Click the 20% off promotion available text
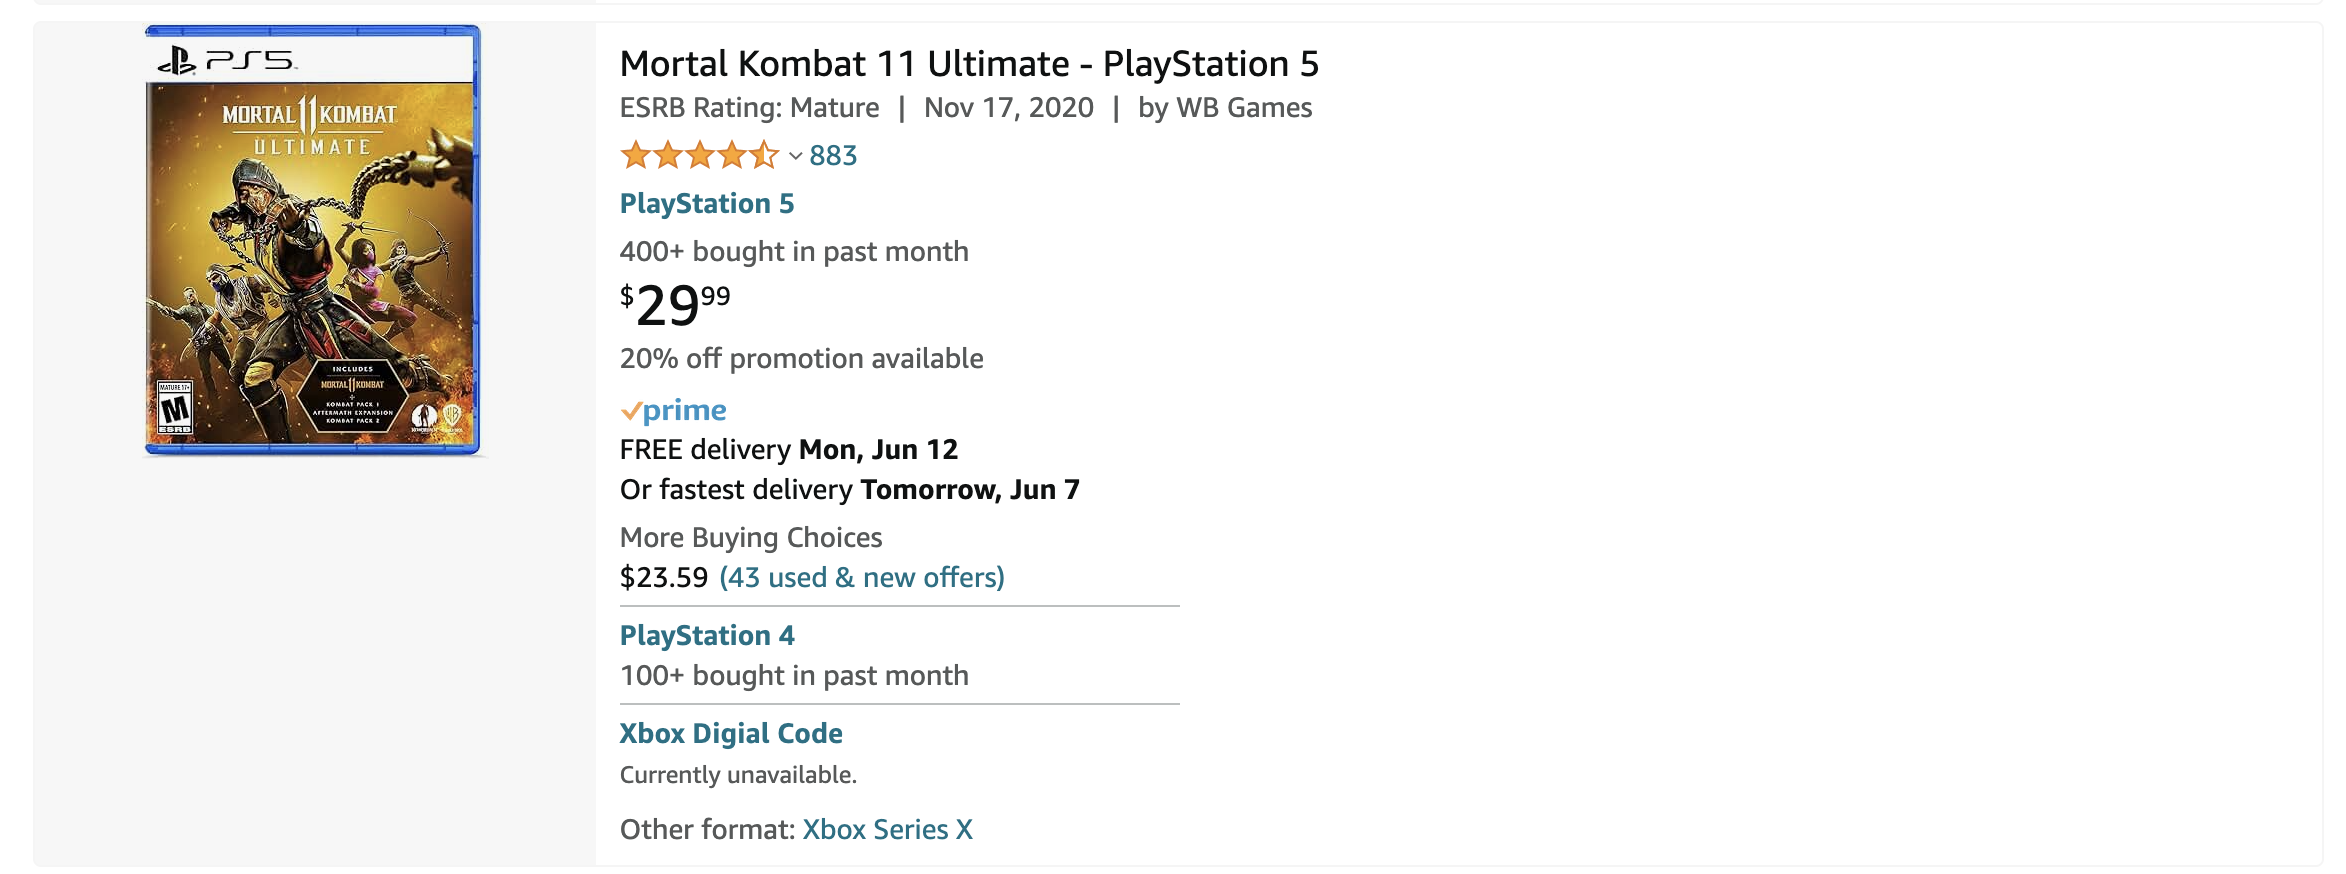This screenshot has width=2346, height=874. click(801, 359)
